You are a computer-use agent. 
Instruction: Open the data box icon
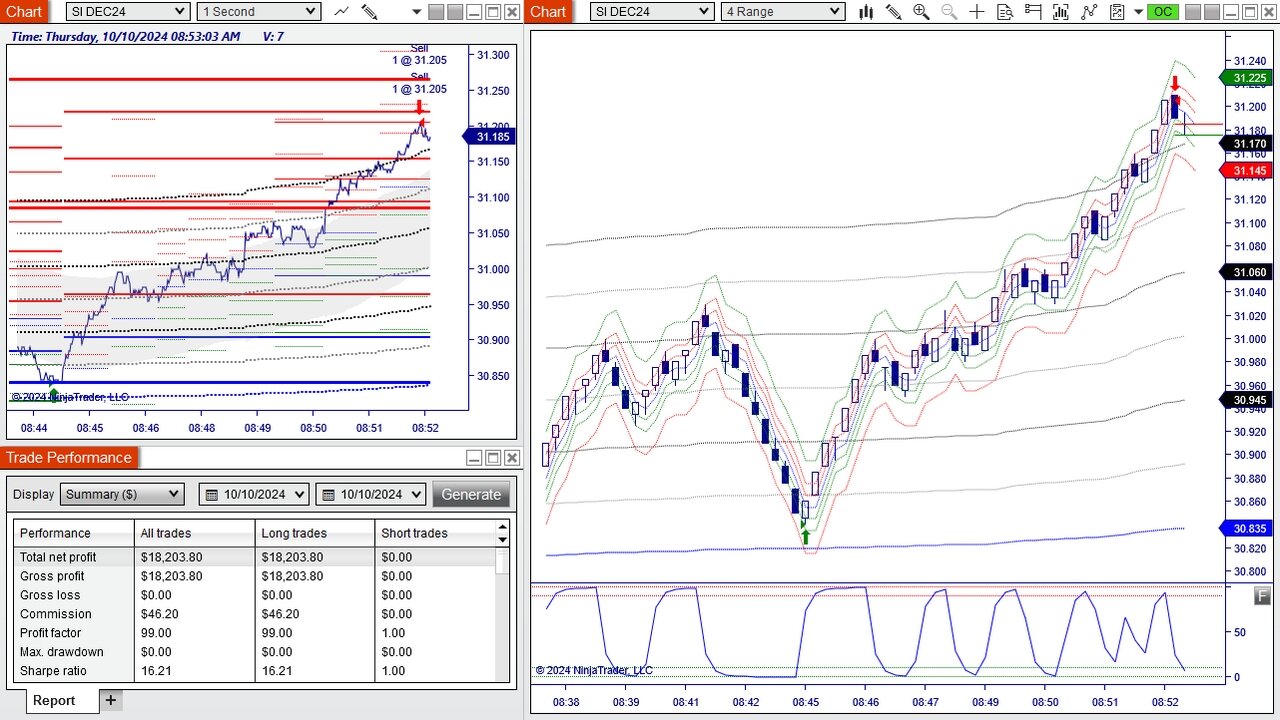tap(1005, 12)
